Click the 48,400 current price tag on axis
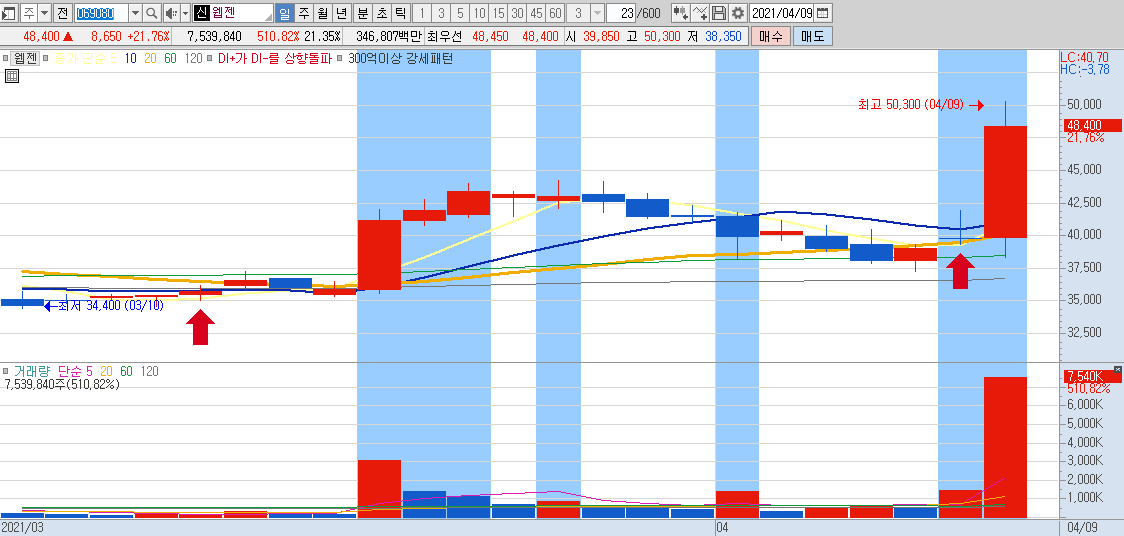 coord(1090,125)
